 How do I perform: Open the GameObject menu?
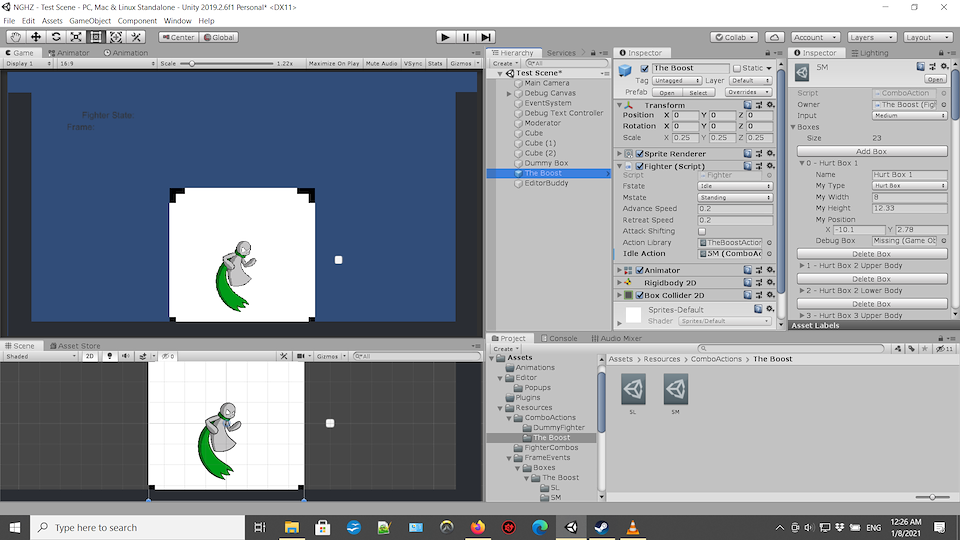point(90,20)
